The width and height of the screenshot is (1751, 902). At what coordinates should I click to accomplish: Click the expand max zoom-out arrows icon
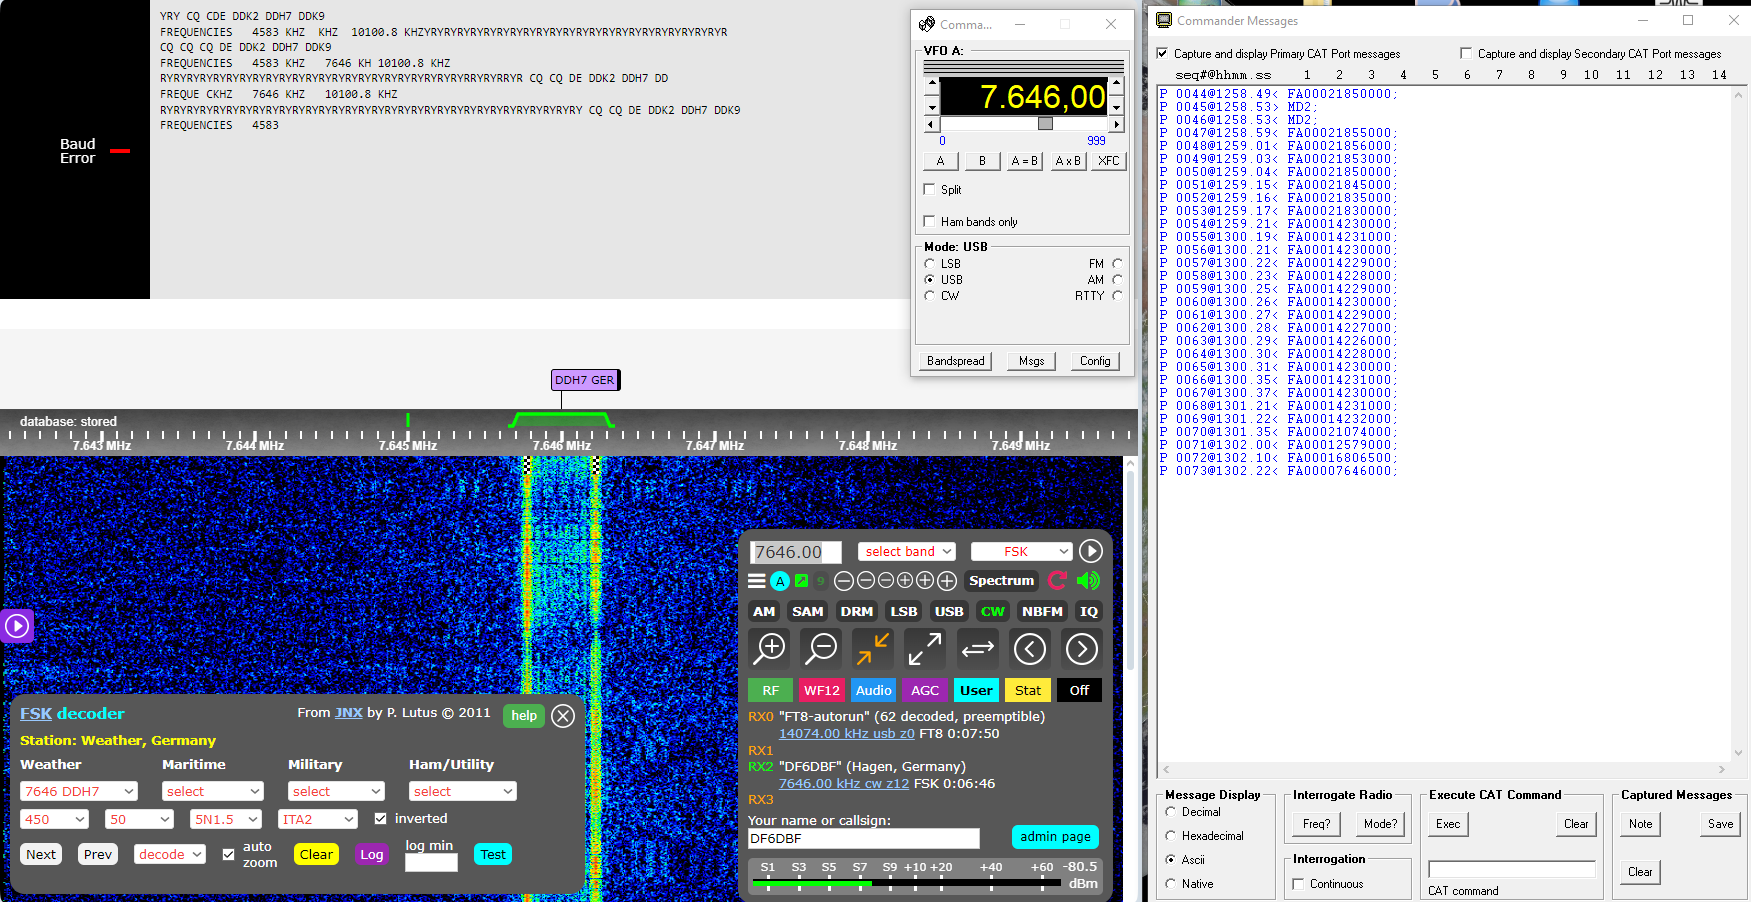925,649
